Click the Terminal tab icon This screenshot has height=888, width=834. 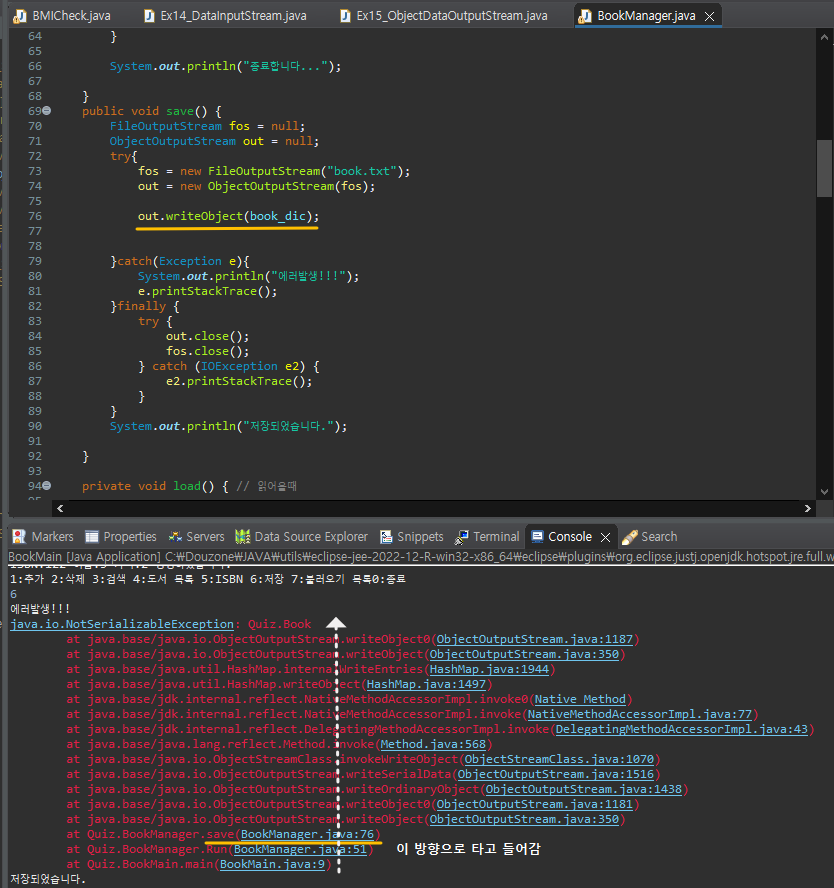coord(461,536)
